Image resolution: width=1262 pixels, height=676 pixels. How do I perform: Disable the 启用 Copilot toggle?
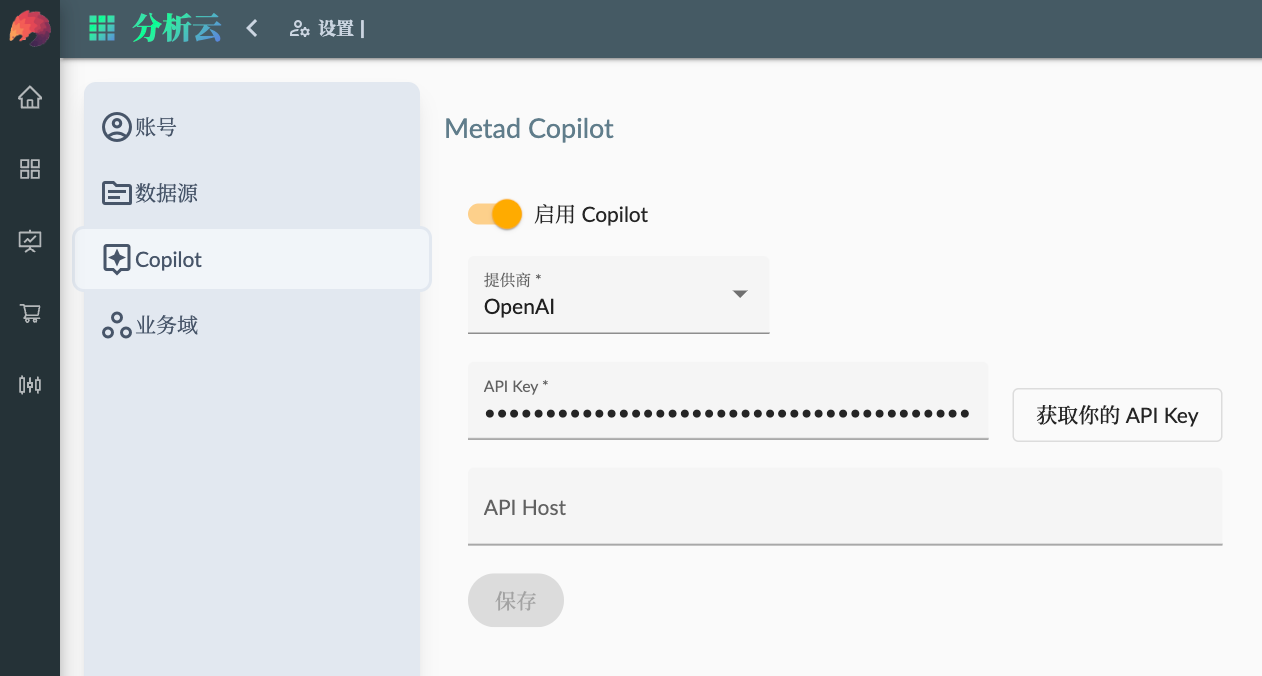(494, 214)
